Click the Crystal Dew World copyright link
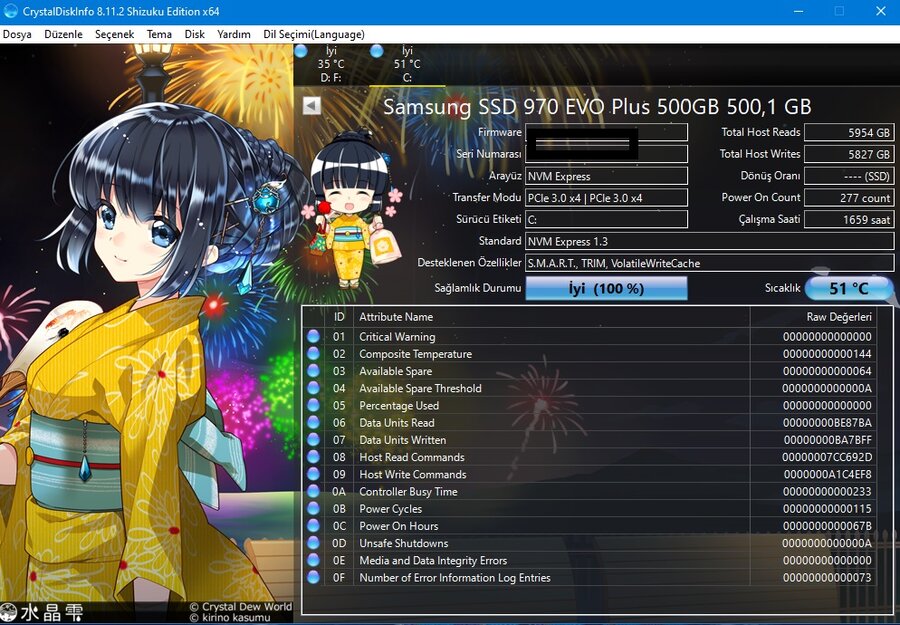The image size is (900, 625). [x=240, y=607]
